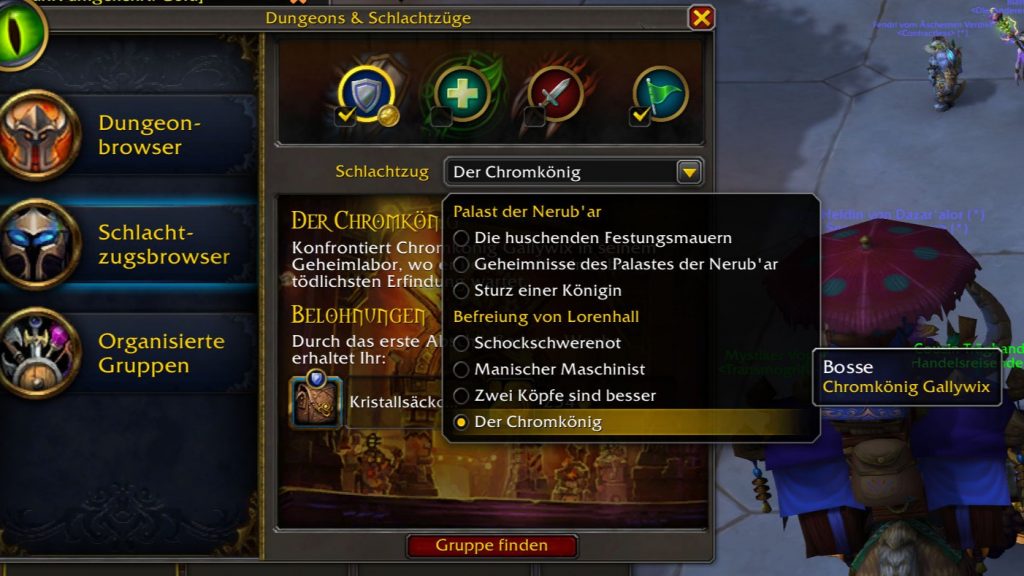Switch to Organisierte Gruppen tab
The height and width of the screenshot is (576, 1024).
129,353
